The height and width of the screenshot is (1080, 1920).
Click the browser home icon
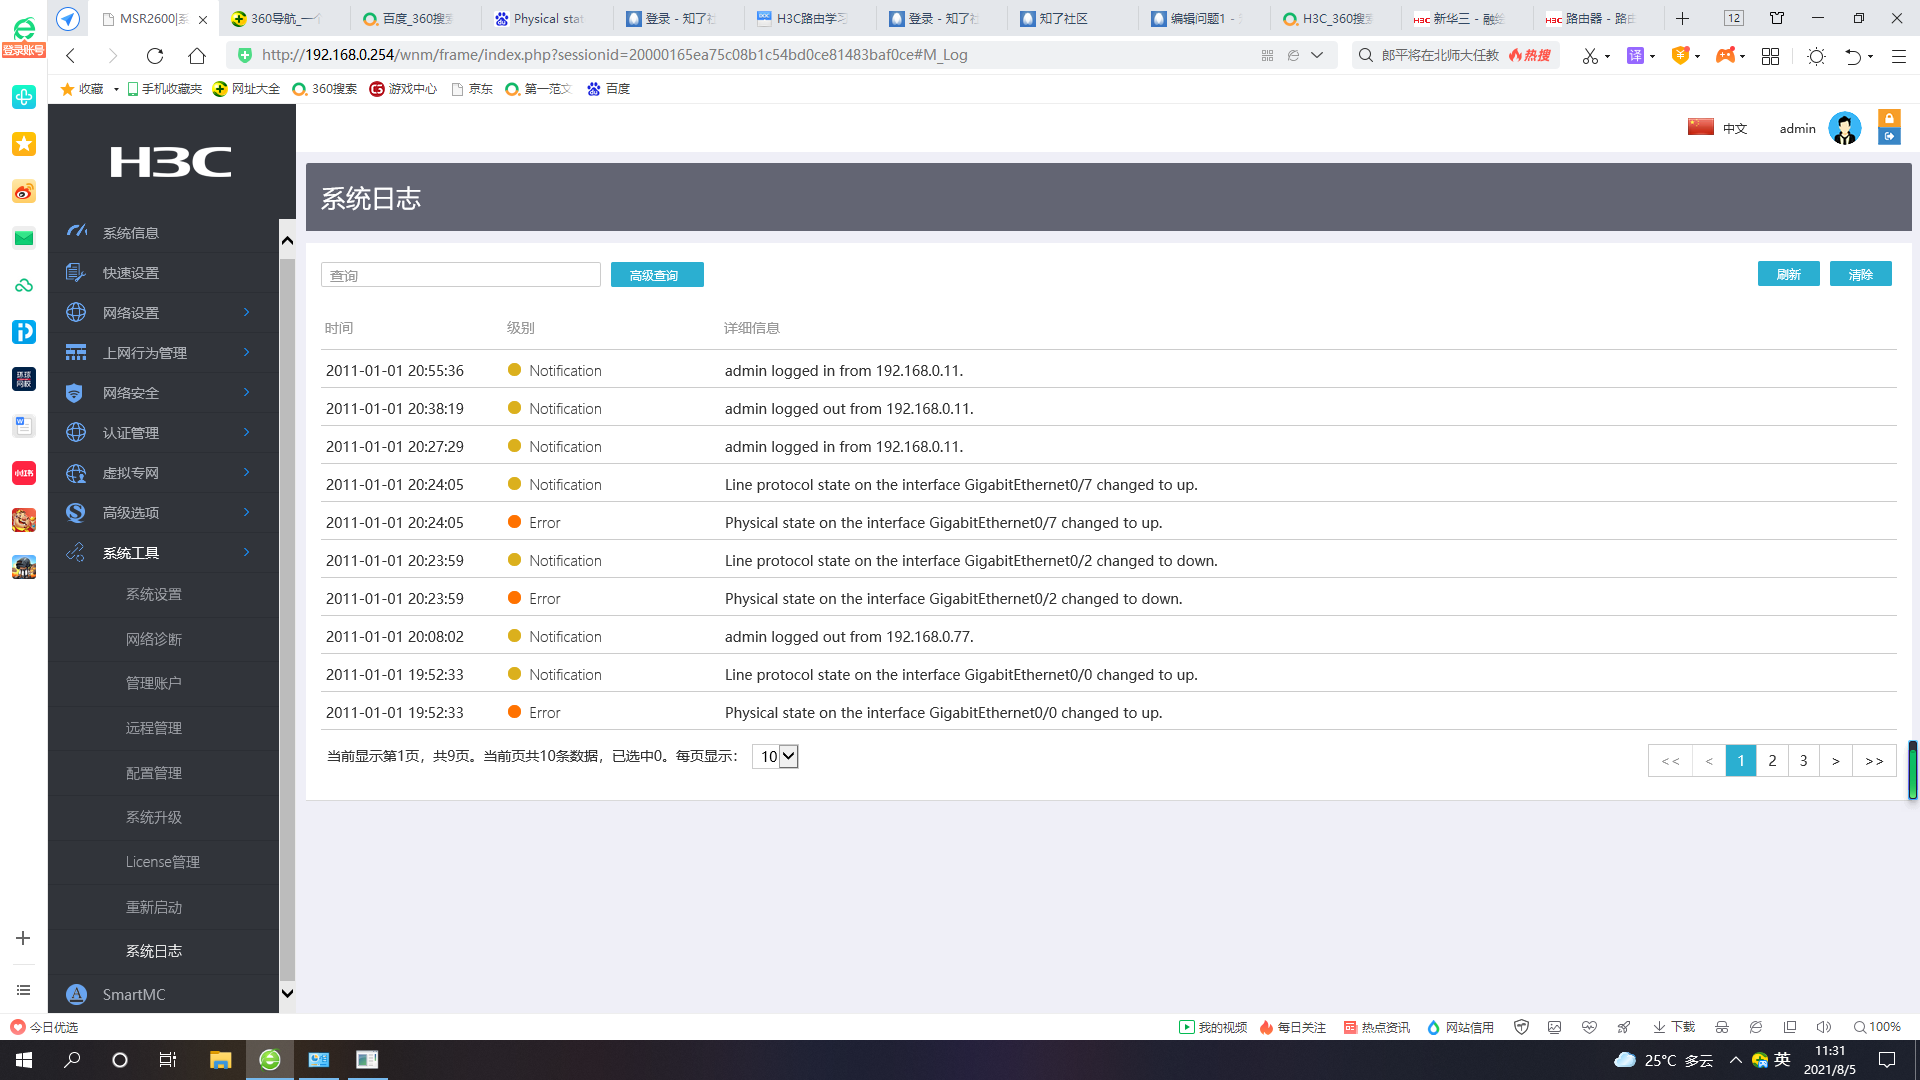pos(197,56)
